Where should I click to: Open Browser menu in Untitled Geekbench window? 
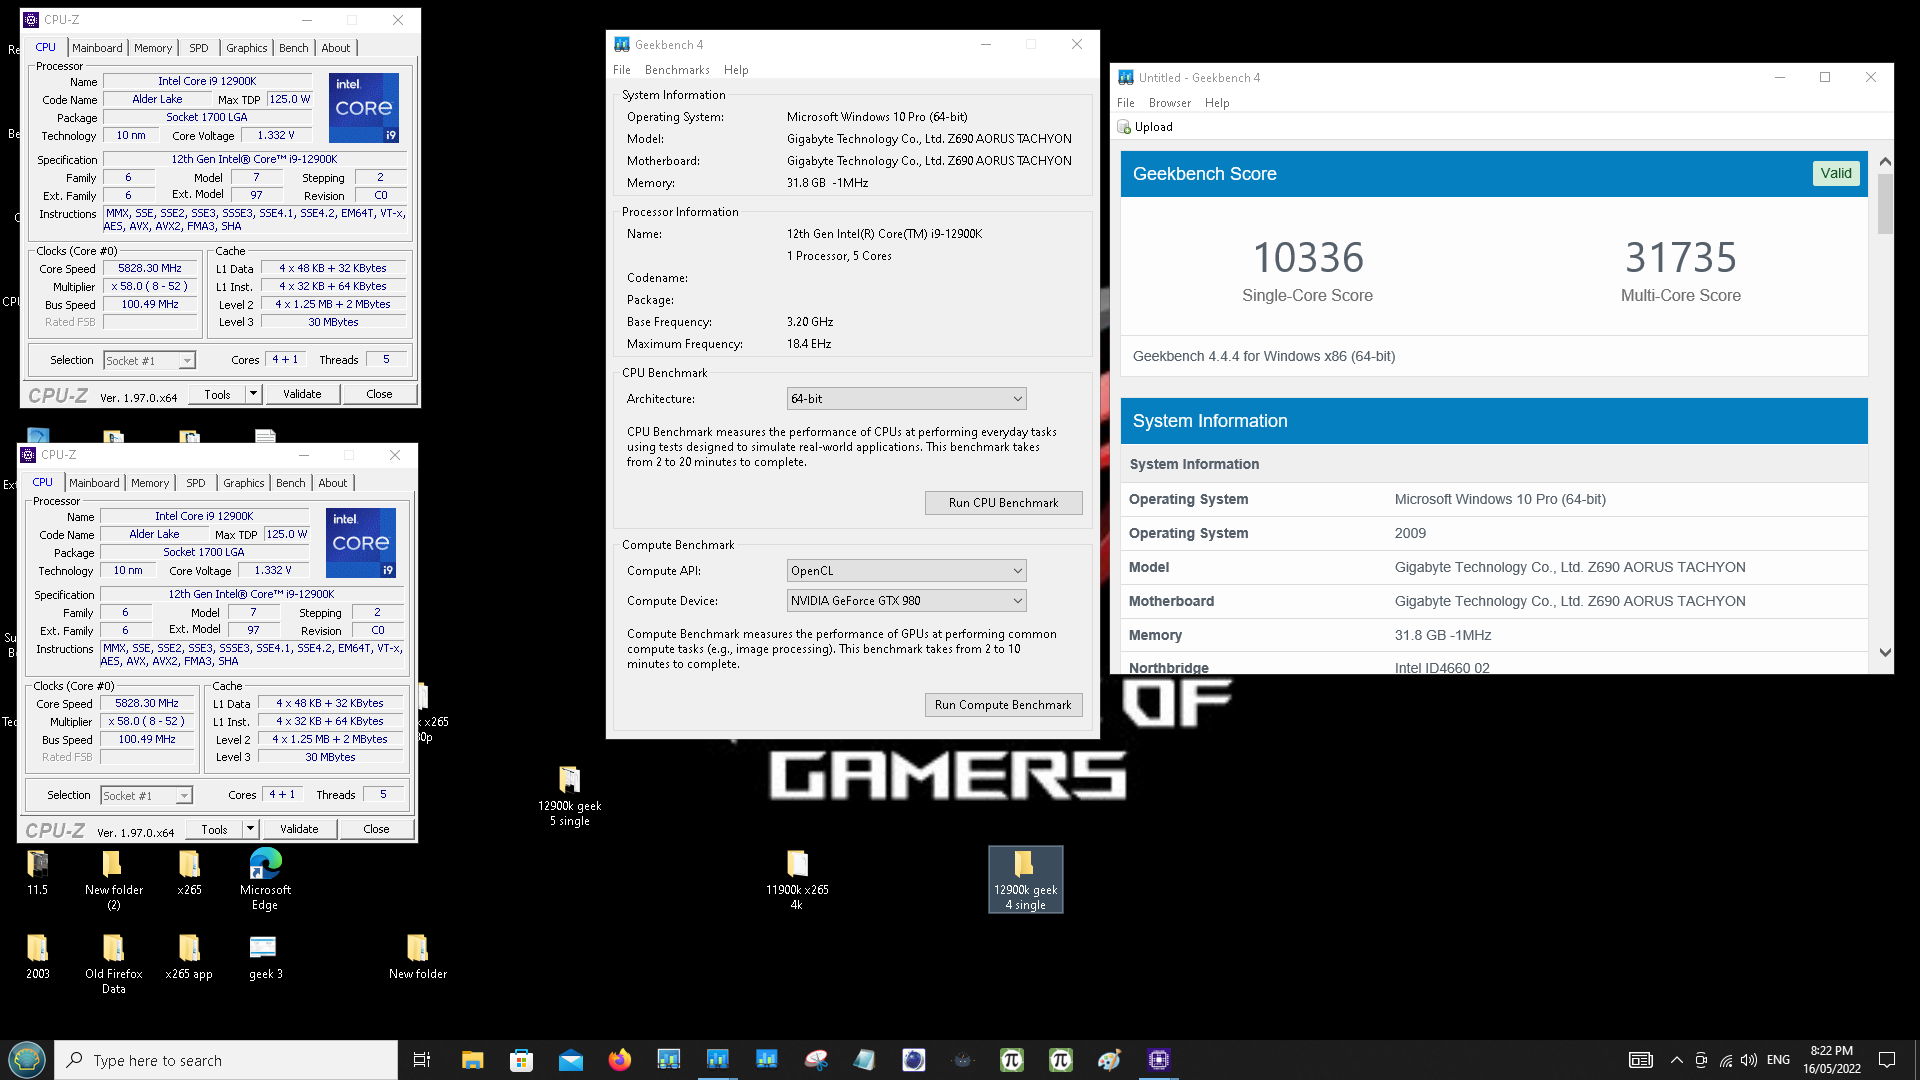1170,103
